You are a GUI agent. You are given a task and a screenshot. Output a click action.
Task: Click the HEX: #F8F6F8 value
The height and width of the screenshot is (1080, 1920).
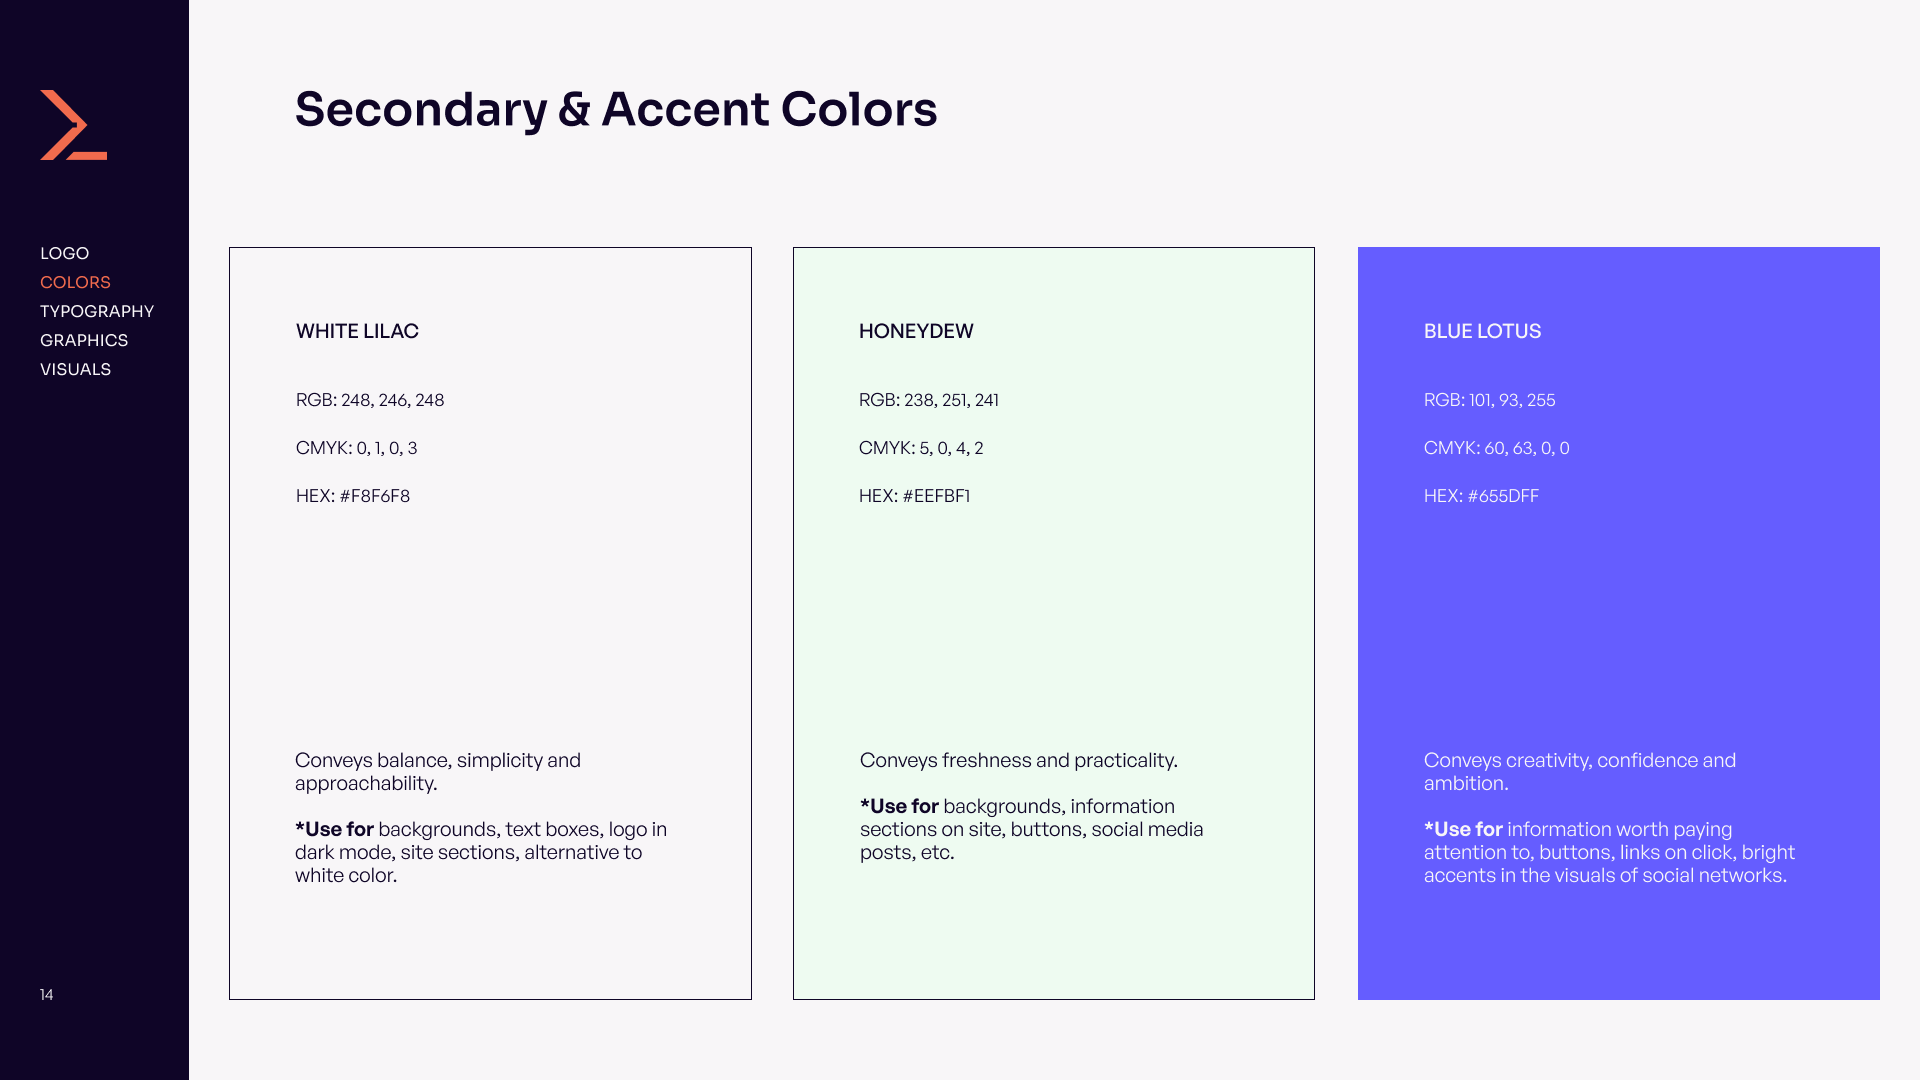click(x=353, y=496)
